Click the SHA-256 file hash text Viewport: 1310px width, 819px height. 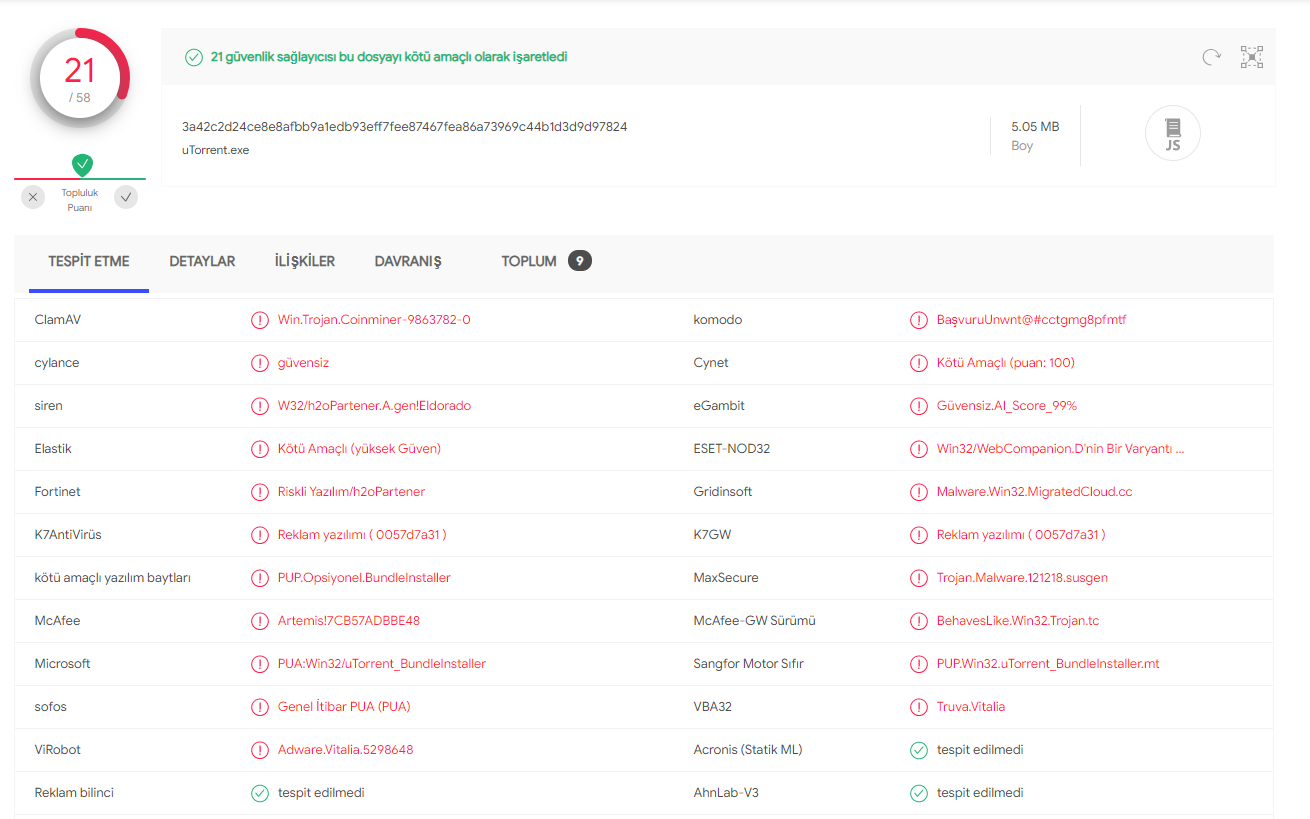[404, 127]
